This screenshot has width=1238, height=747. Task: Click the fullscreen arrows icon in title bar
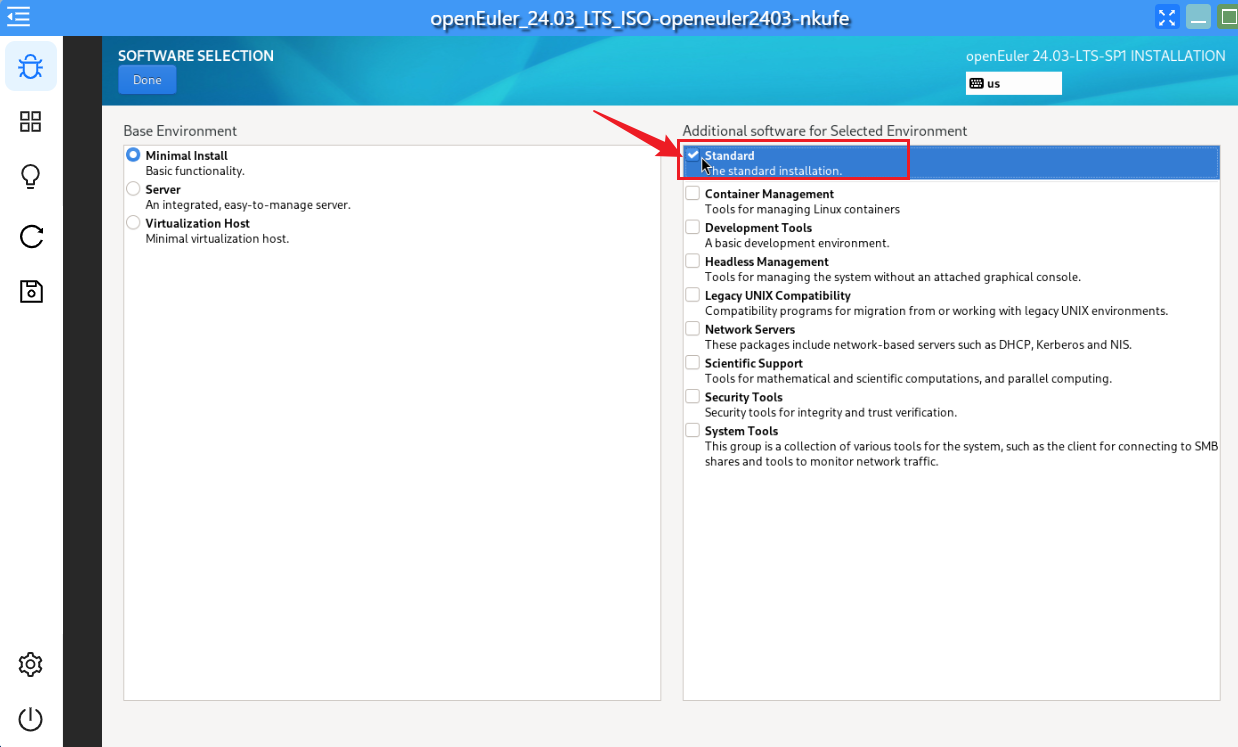(x=1167, y=17)
